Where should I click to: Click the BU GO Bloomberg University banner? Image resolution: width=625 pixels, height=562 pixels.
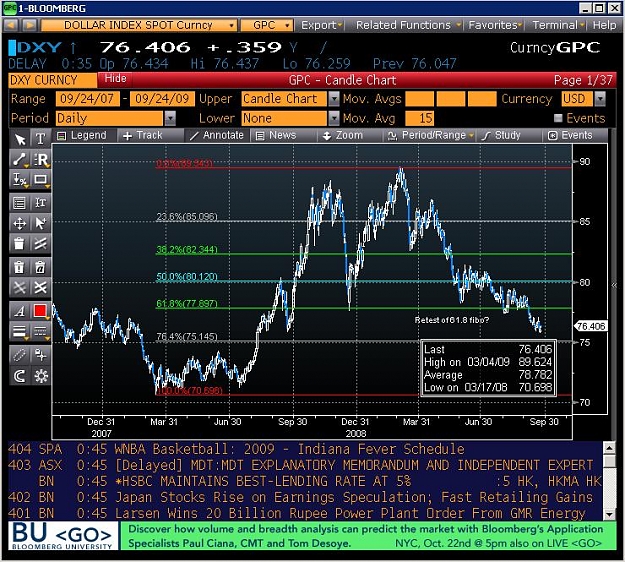(63, 536)
